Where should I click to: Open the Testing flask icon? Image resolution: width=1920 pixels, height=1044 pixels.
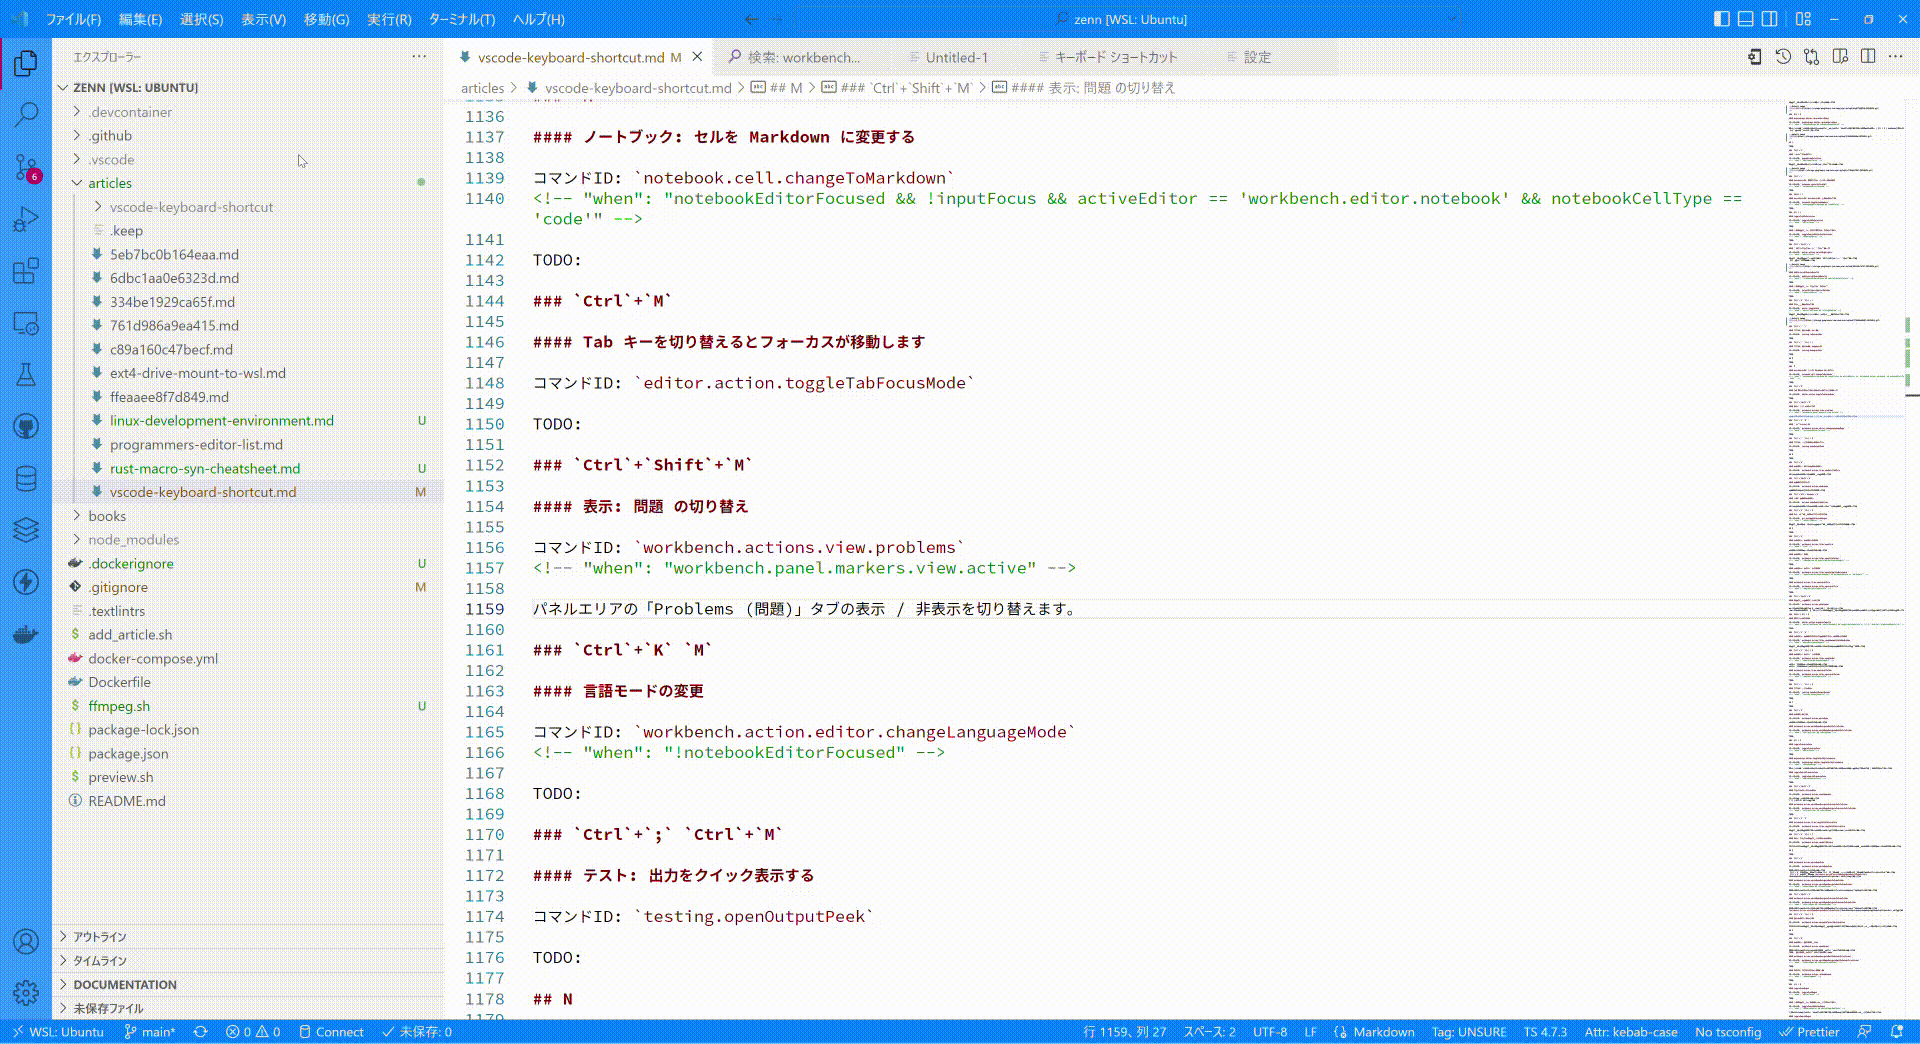pyautogui.click(x=26, y=375)
